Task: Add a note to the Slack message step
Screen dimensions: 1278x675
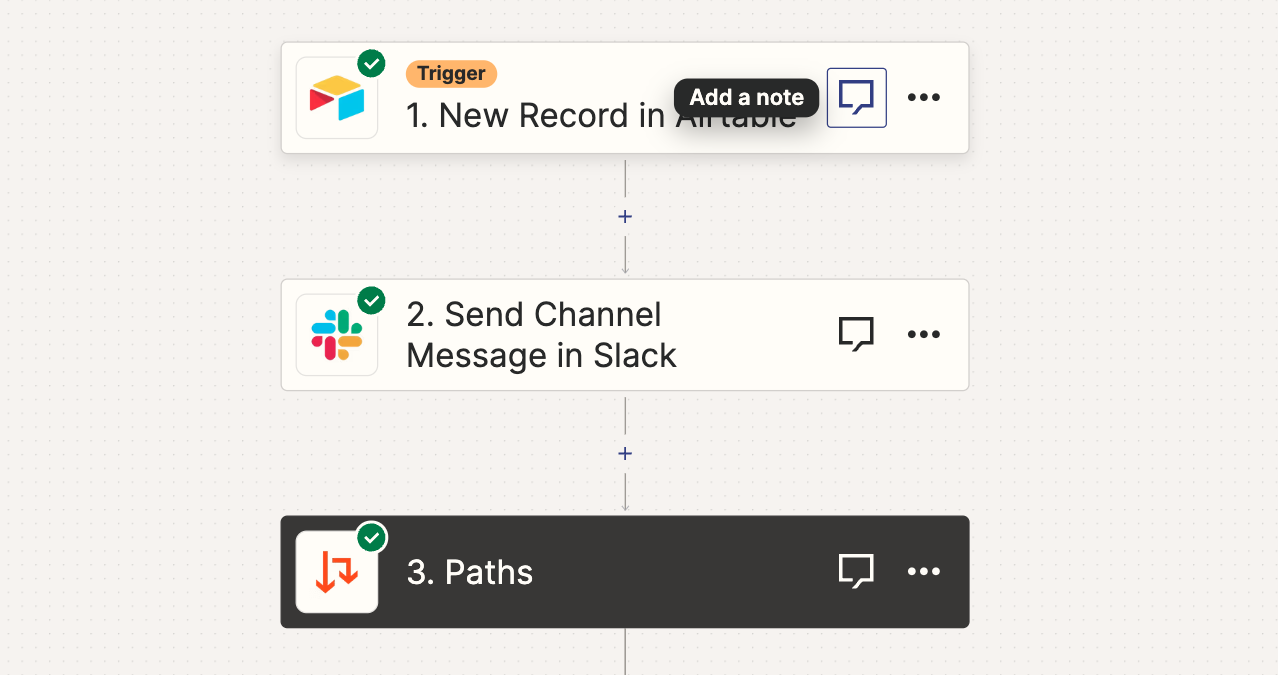Action: click(856, 334)
